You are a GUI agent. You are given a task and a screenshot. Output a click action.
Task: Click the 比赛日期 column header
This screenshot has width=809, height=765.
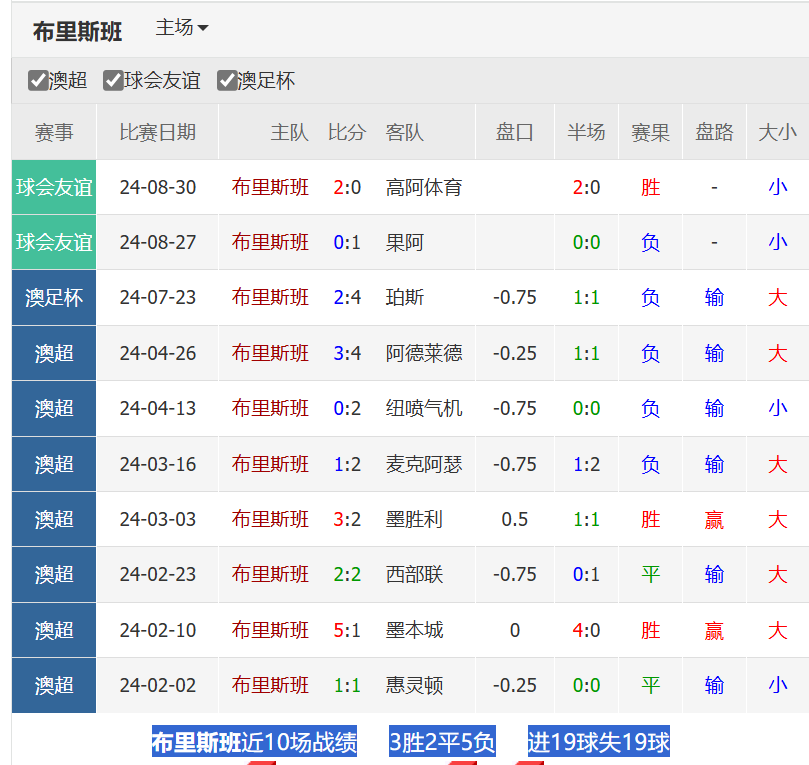tap(157, 133)
